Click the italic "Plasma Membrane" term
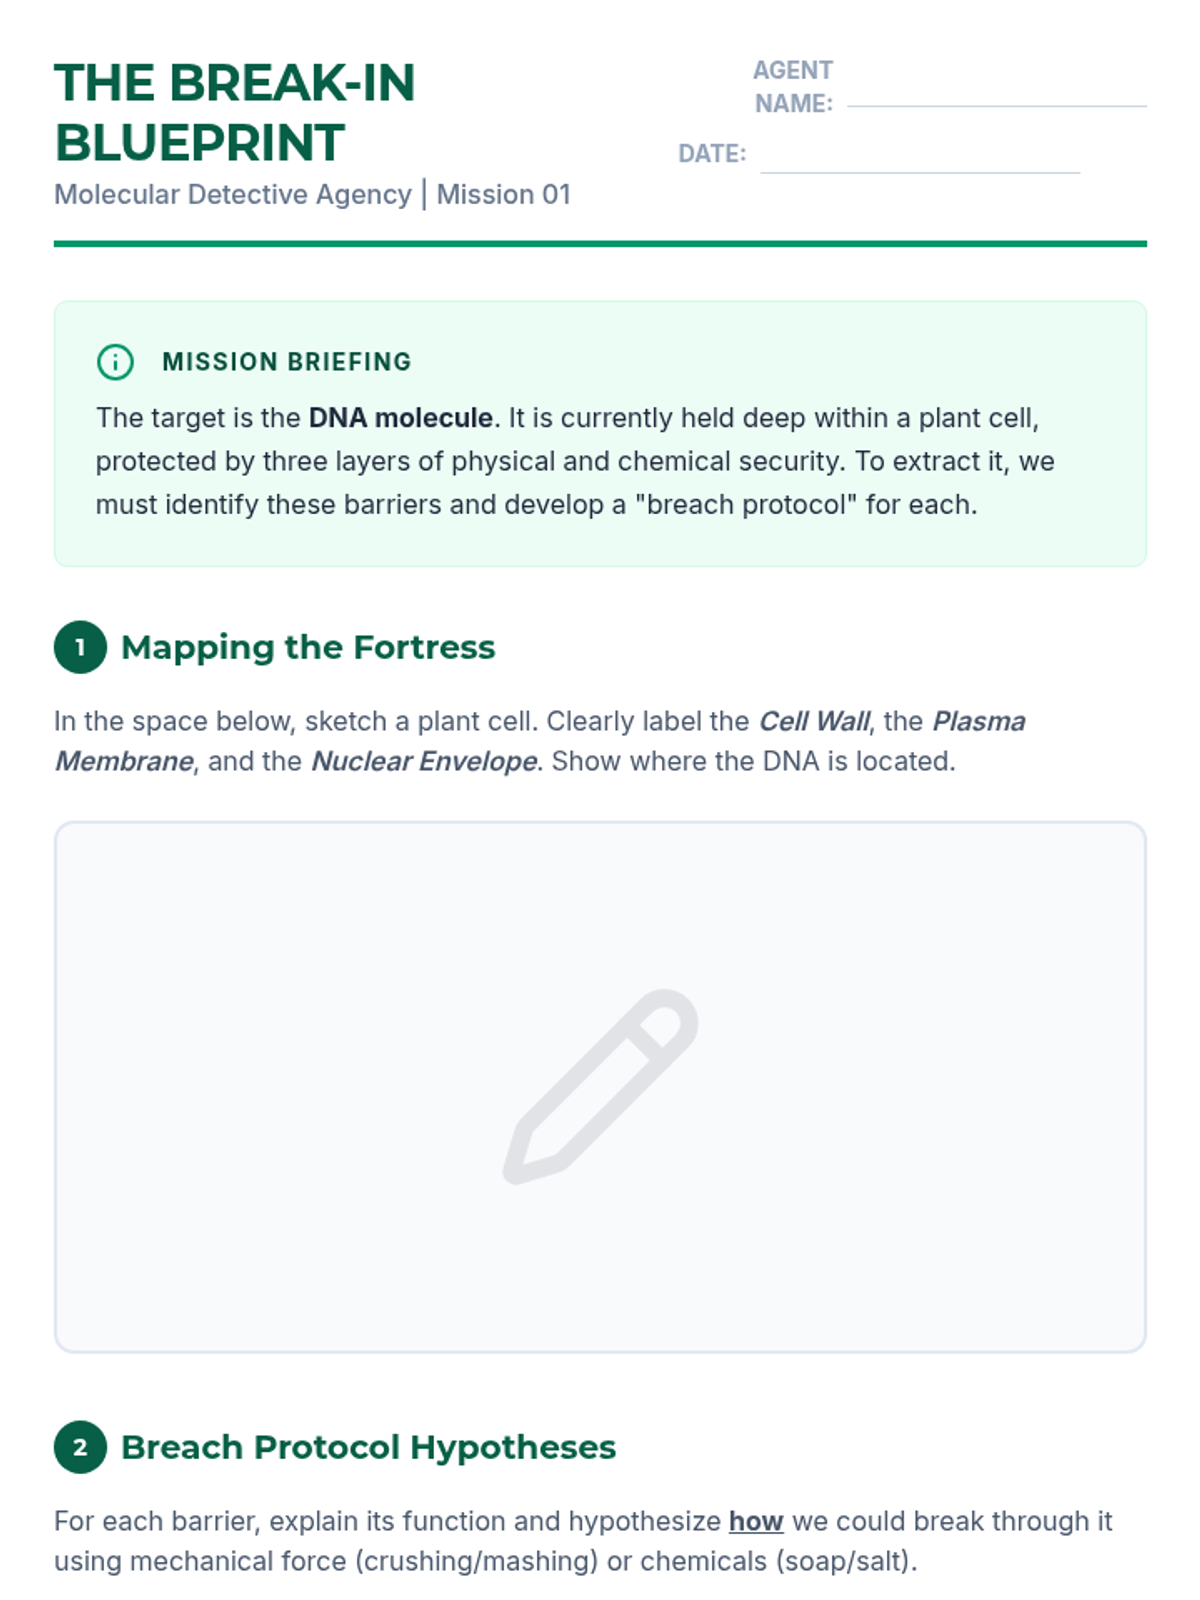This screenshot has width=1200, height=1600. tap(539, 741)
